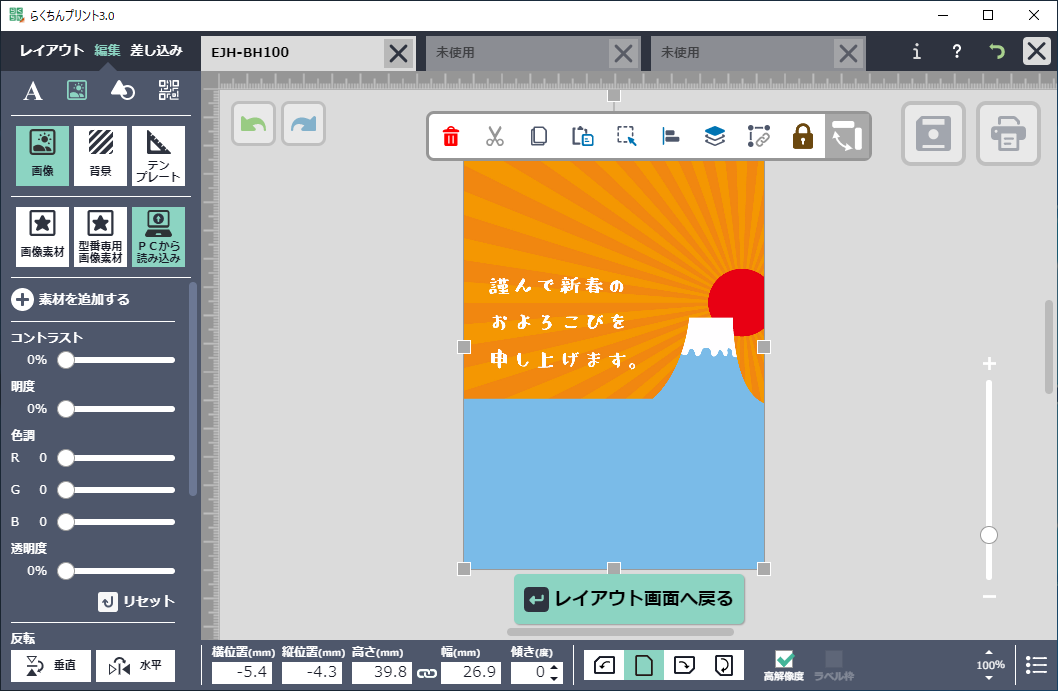The width and height of the screenshot is (1058, 691).
Task: Click the green return arrow in header
Action: point(997,52)
